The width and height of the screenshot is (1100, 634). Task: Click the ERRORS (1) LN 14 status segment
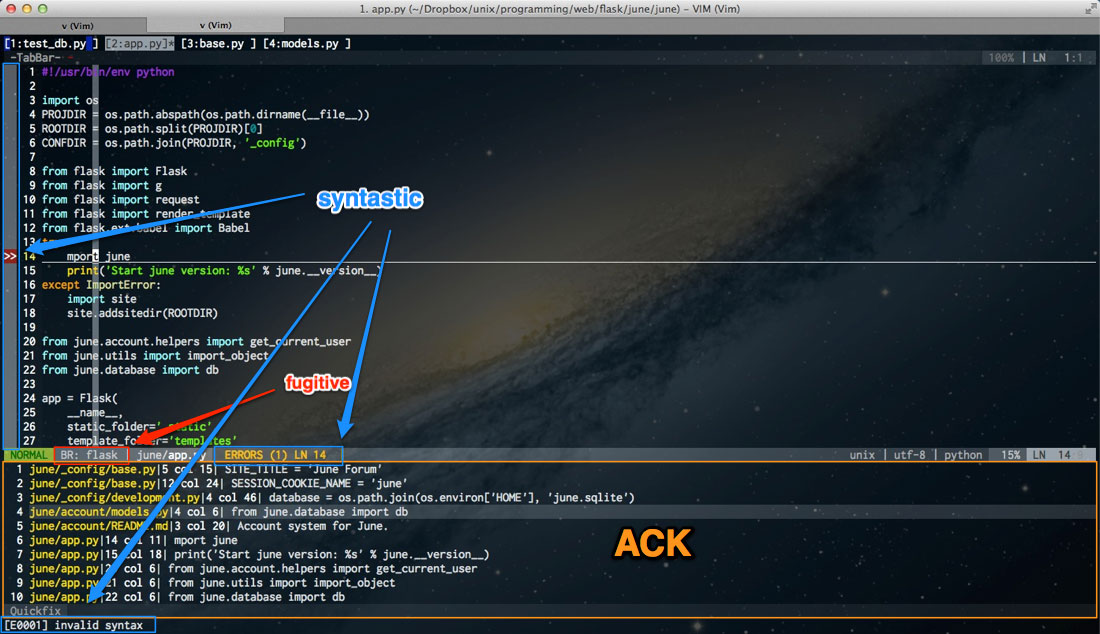click(277, 455)
